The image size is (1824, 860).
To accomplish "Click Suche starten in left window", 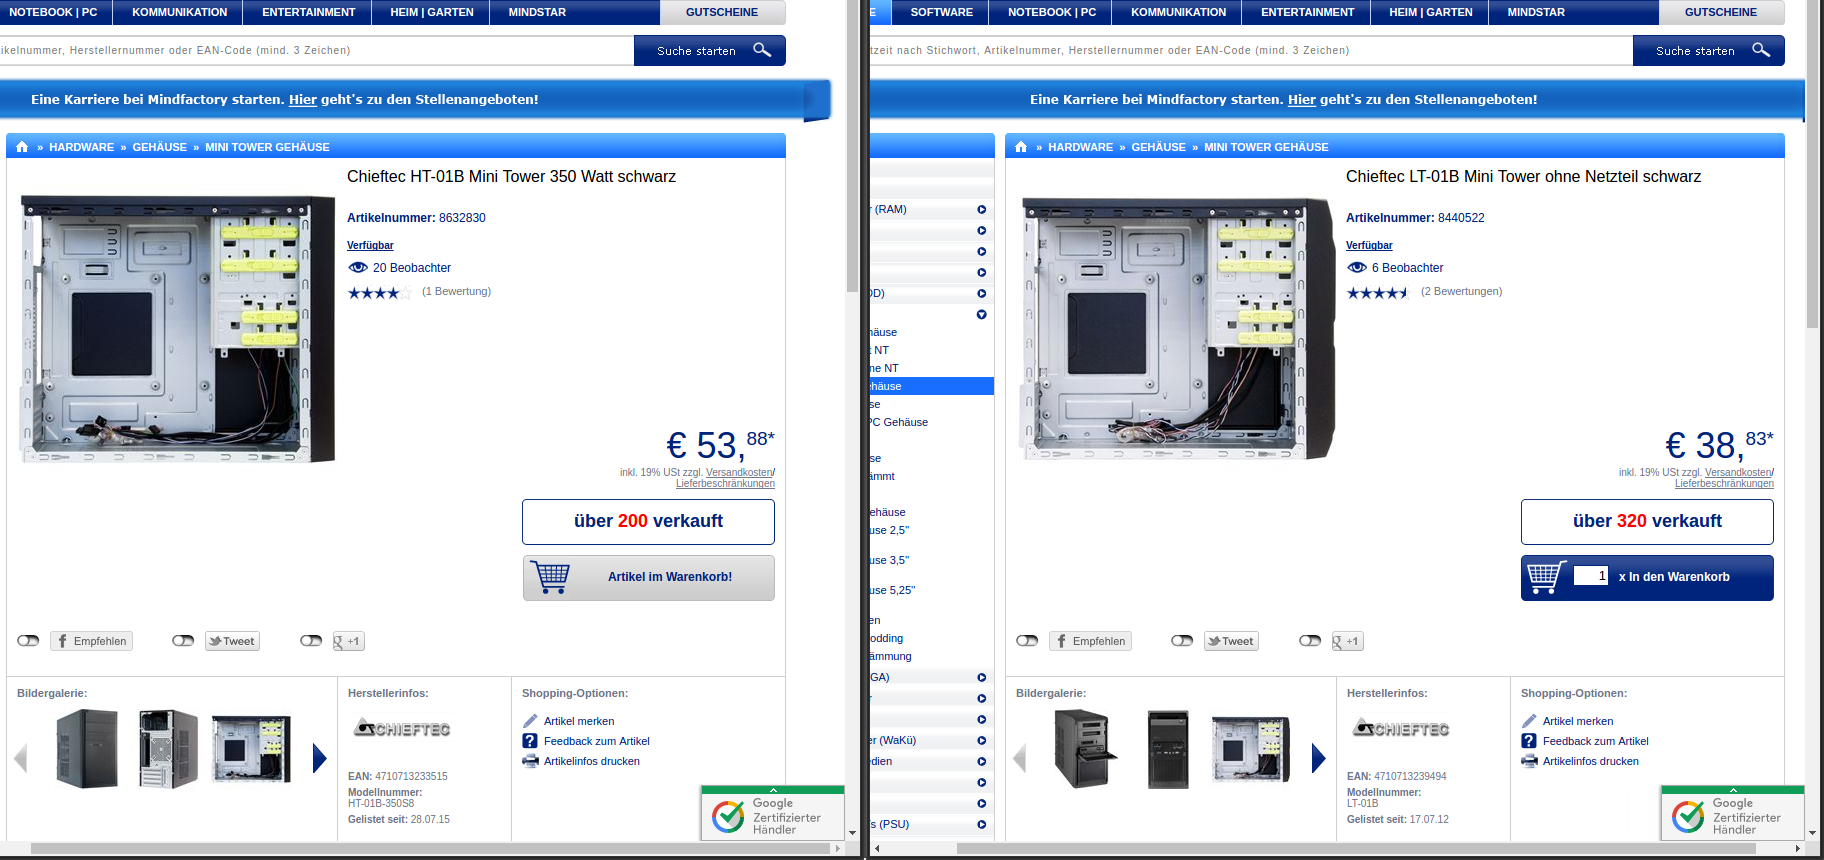I will tap(710, 50).
